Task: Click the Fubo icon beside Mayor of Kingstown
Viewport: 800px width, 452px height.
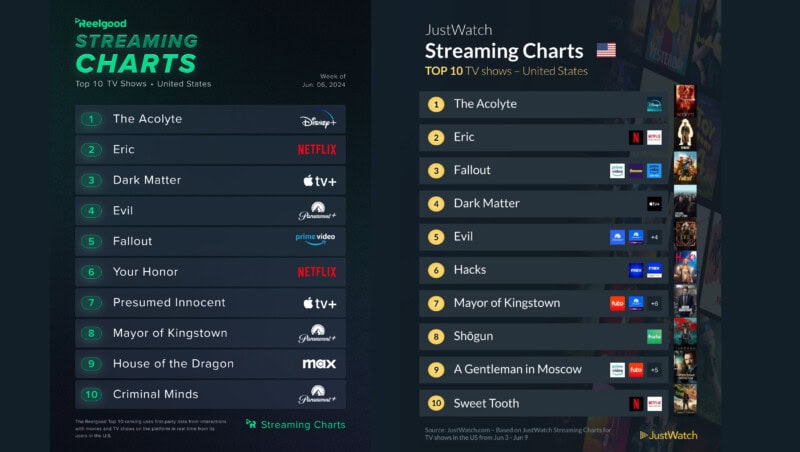Action: 617,303
